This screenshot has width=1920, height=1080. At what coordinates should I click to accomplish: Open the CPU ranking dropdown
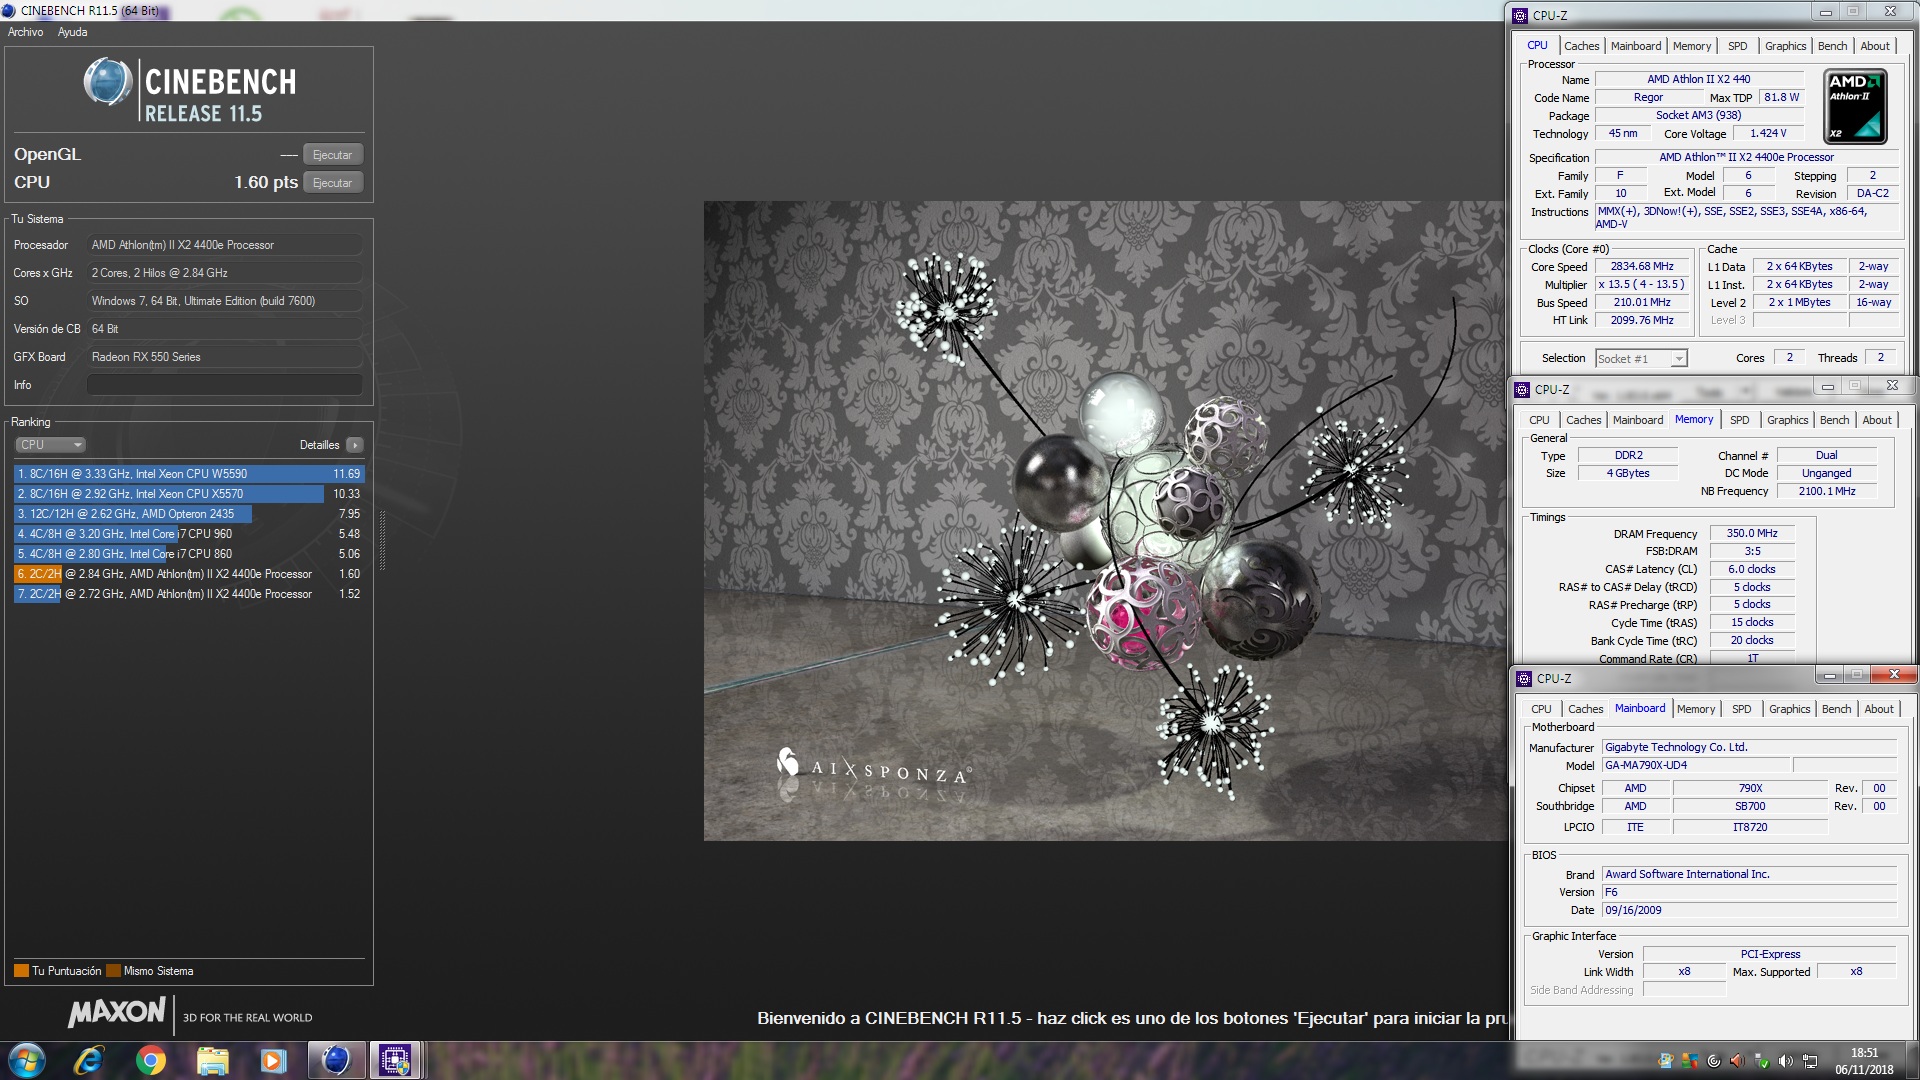50,445
